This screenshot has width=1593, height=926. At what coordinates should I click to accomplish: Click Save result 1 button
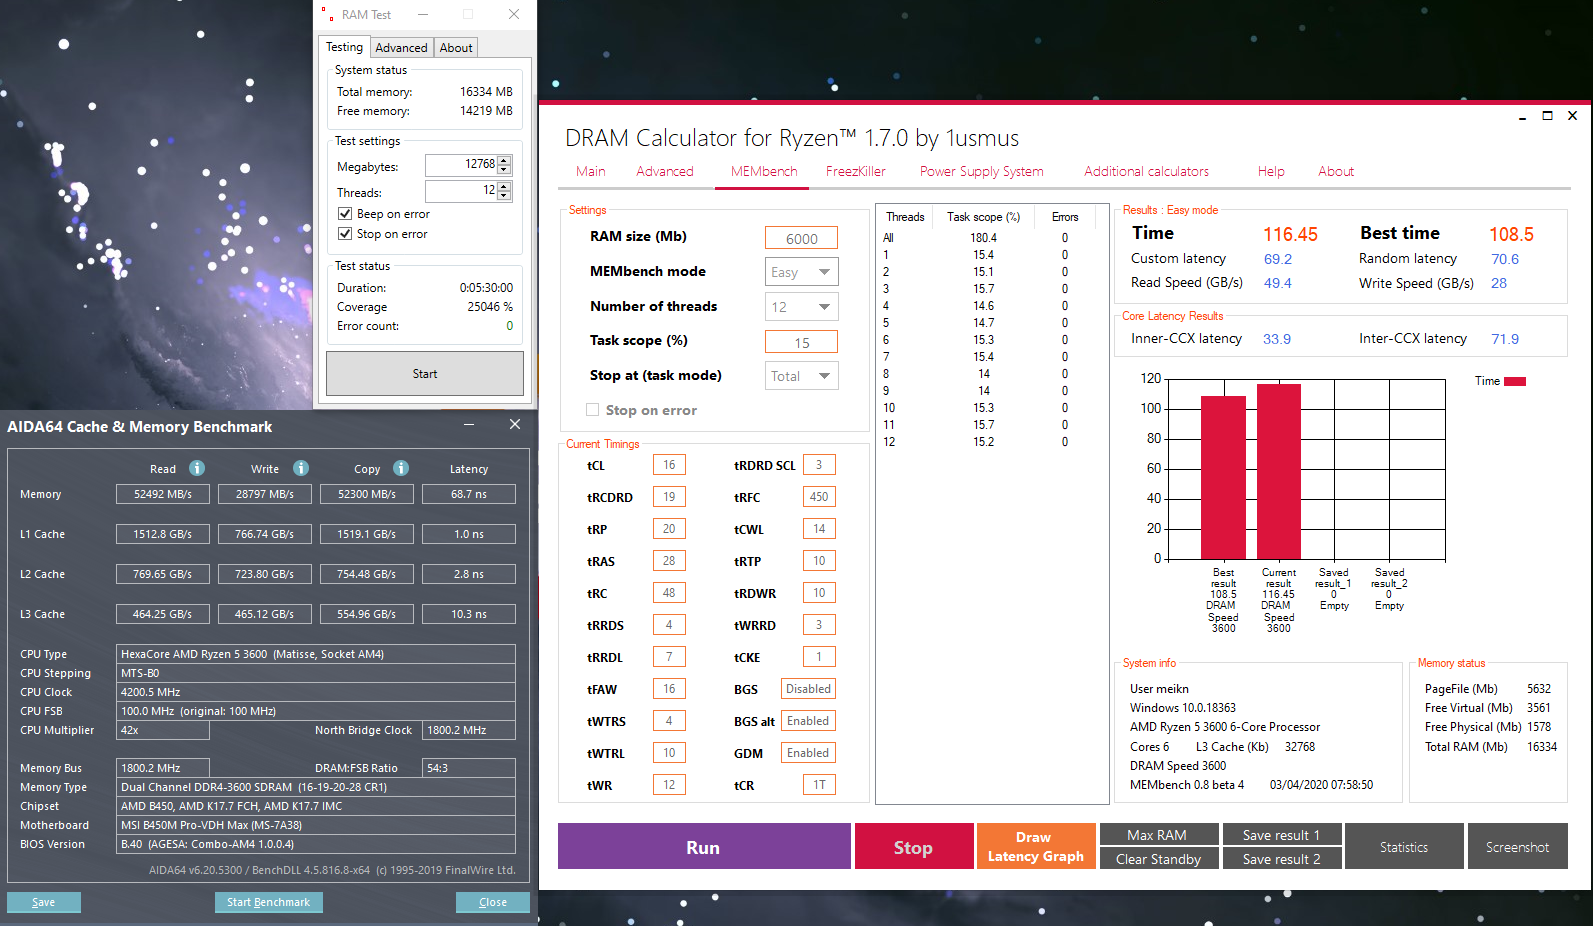click(x=1282, y=834)
